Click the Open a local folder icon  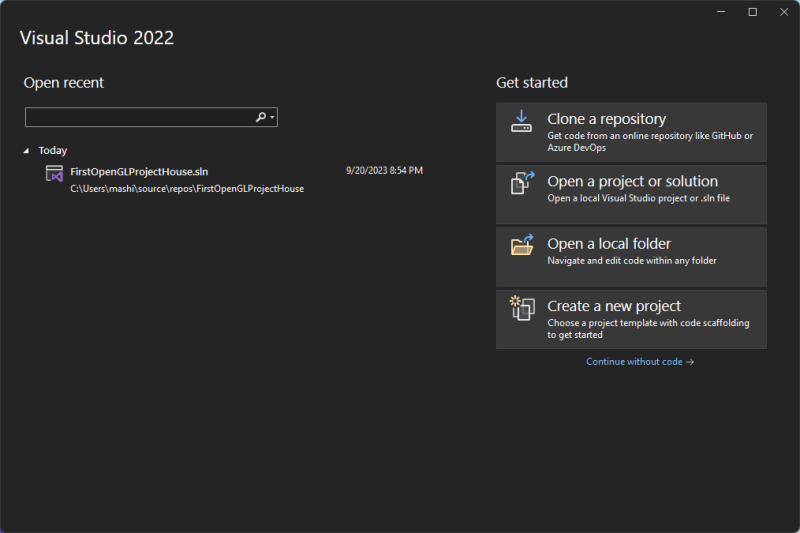(x=522, y=245)
